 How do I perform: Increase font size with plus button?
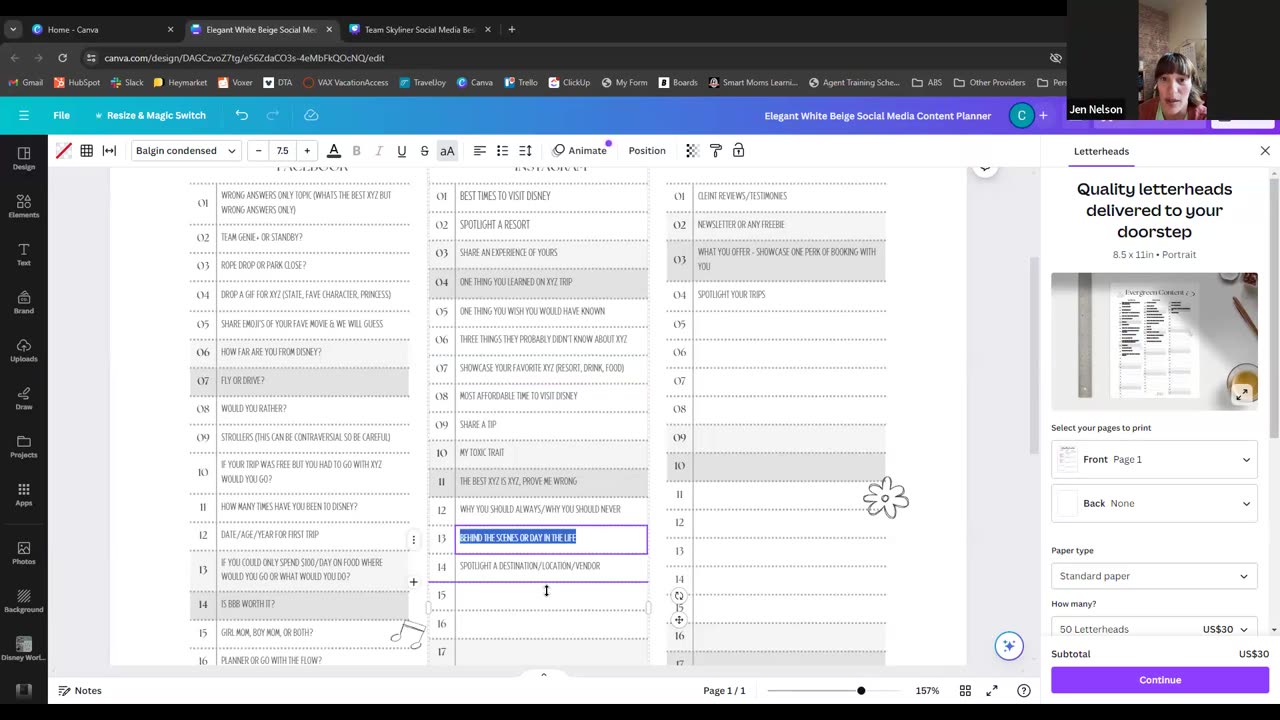point(307,150)
